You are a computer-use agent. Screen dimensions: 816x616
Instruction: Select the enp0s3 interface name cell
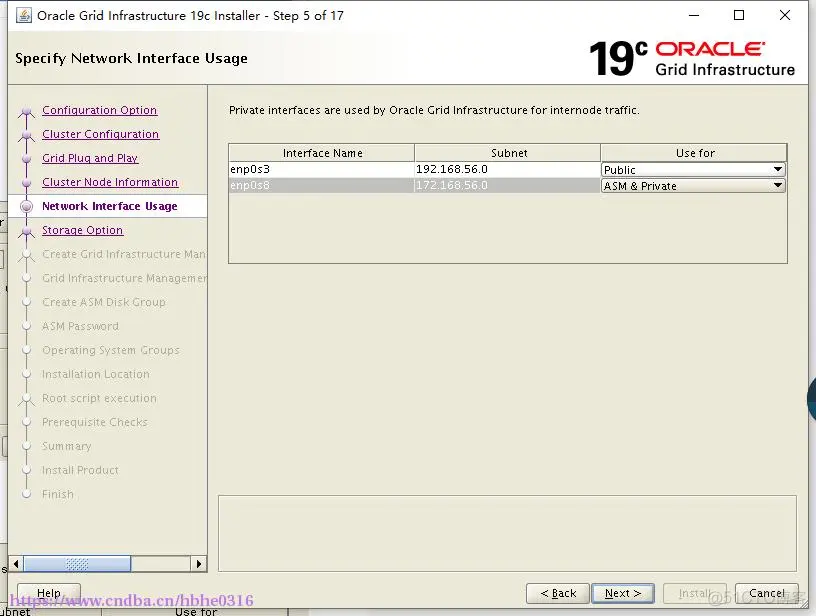pyautogui.click(x=322, y=169)
